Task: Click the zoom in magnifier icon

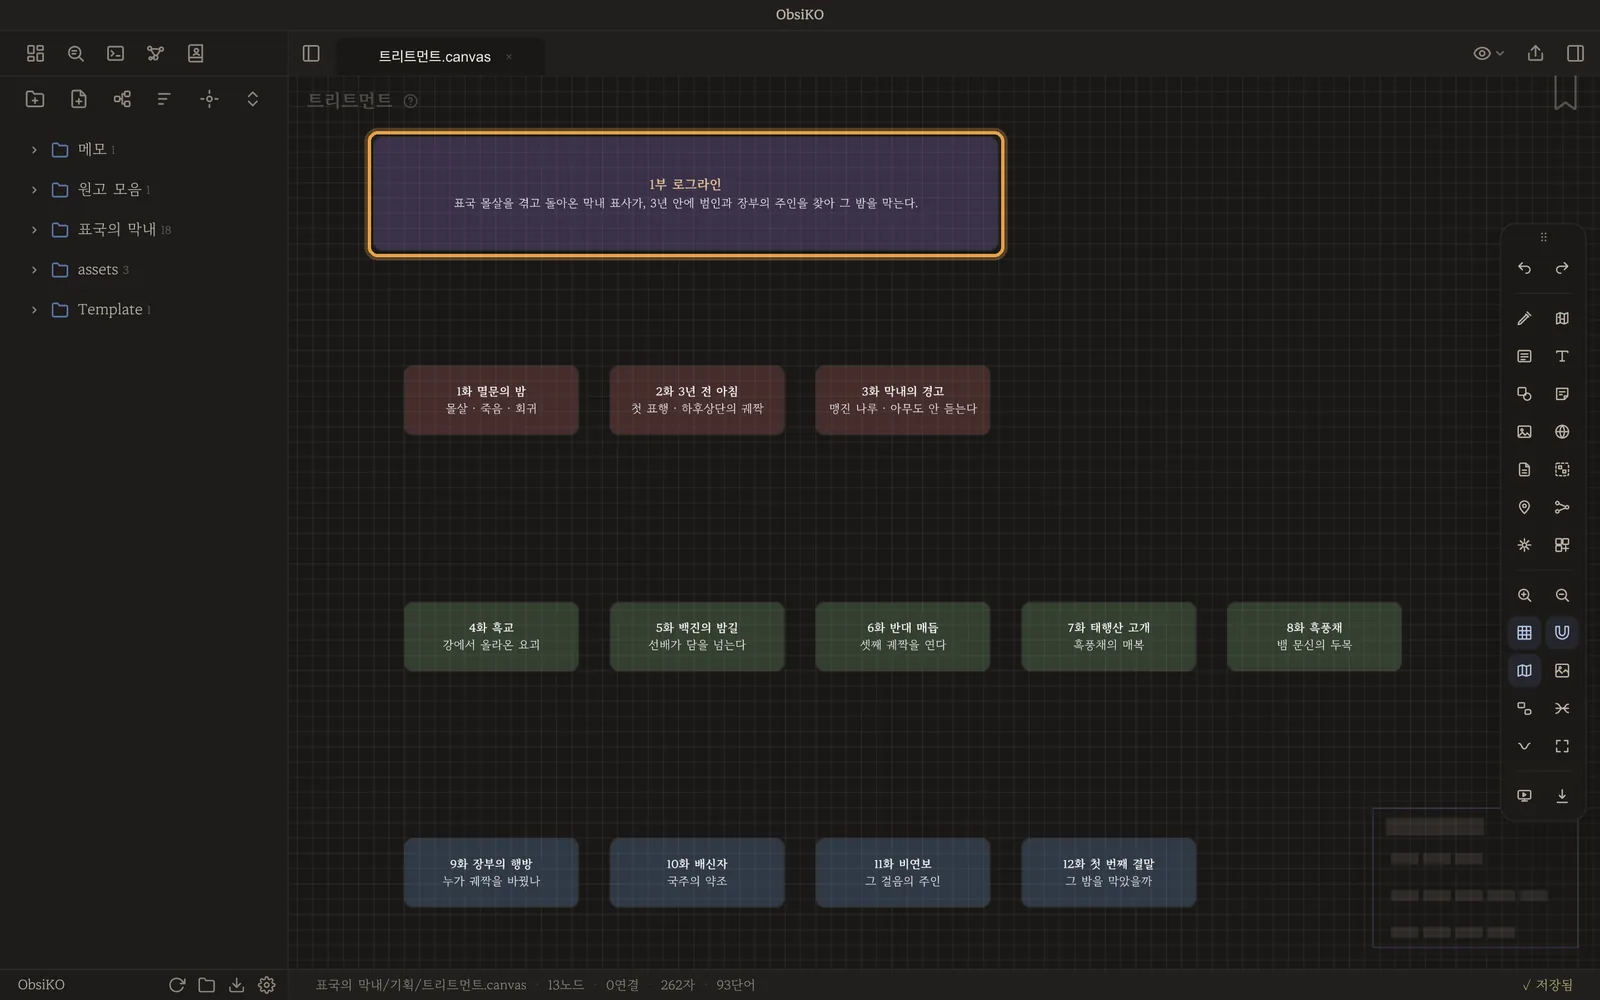Action: [x=1524, y=595]
